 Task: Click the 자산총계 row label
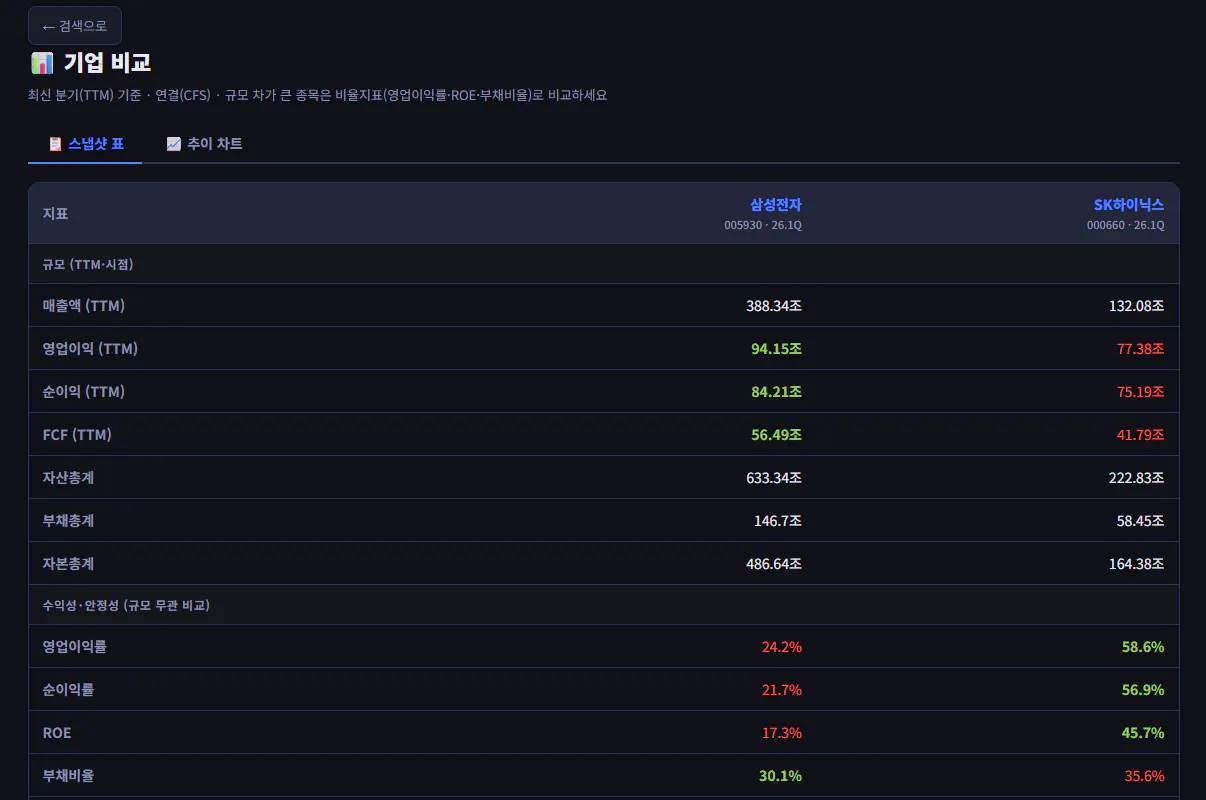pyautogui.click(x=68, y=478)
